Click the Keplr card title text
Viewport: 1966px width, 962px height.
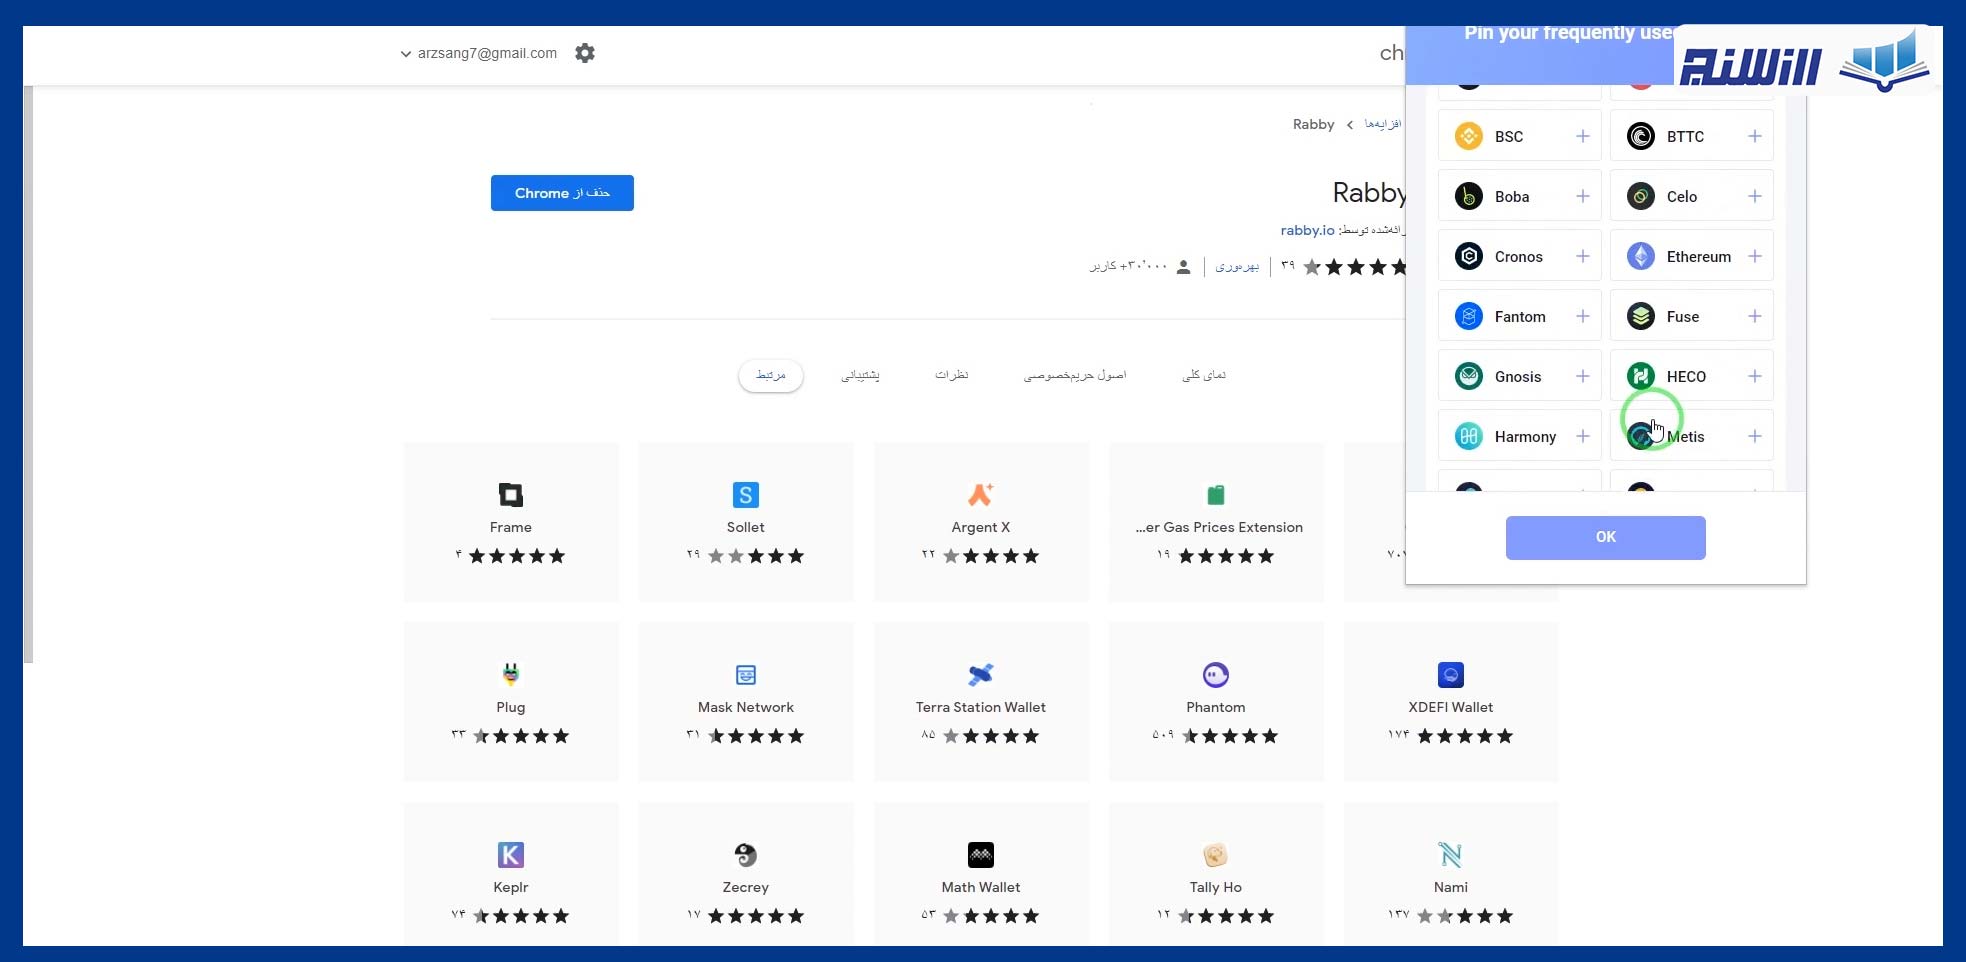point(511,887)
